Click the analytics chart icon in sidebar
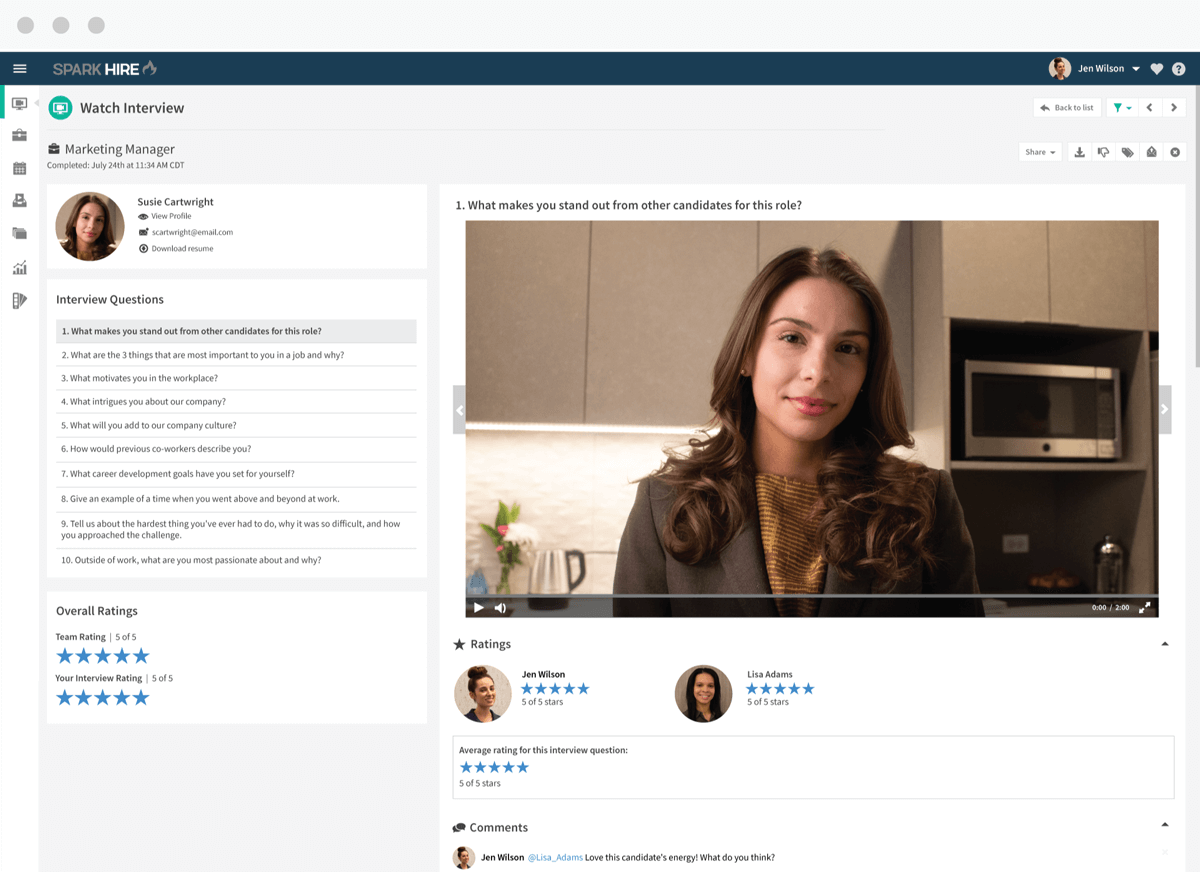 click(x=20, y=267)
